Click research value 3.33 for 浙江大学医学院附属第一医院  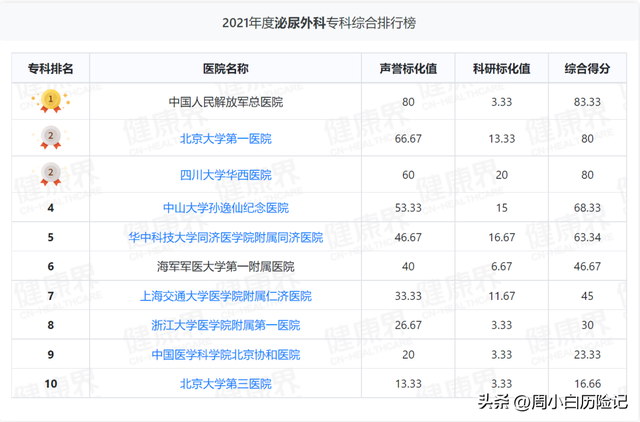[x=502, y=325]
